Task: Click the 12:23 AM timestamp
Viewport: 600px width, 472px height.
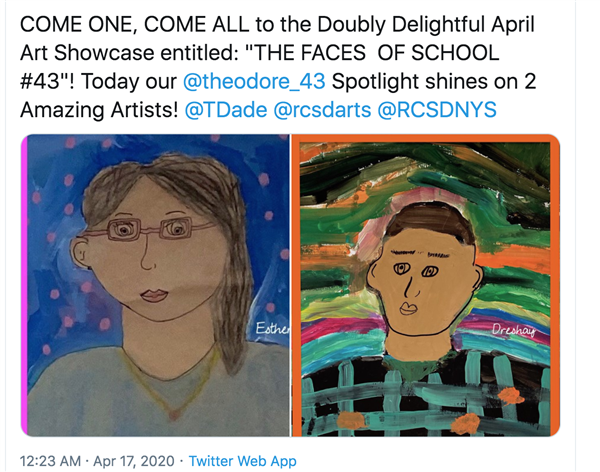Action: 50,461
